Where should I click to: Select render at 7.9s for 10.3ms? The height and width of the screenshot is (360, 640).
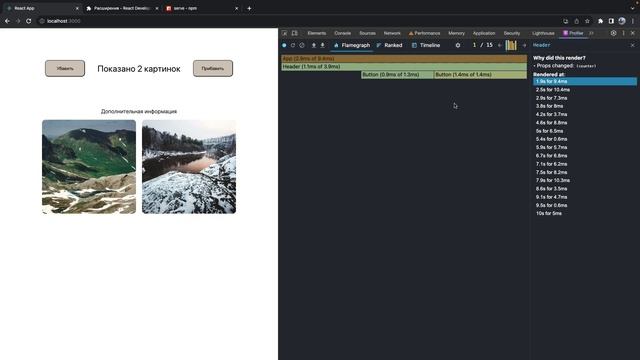point(584,180)
